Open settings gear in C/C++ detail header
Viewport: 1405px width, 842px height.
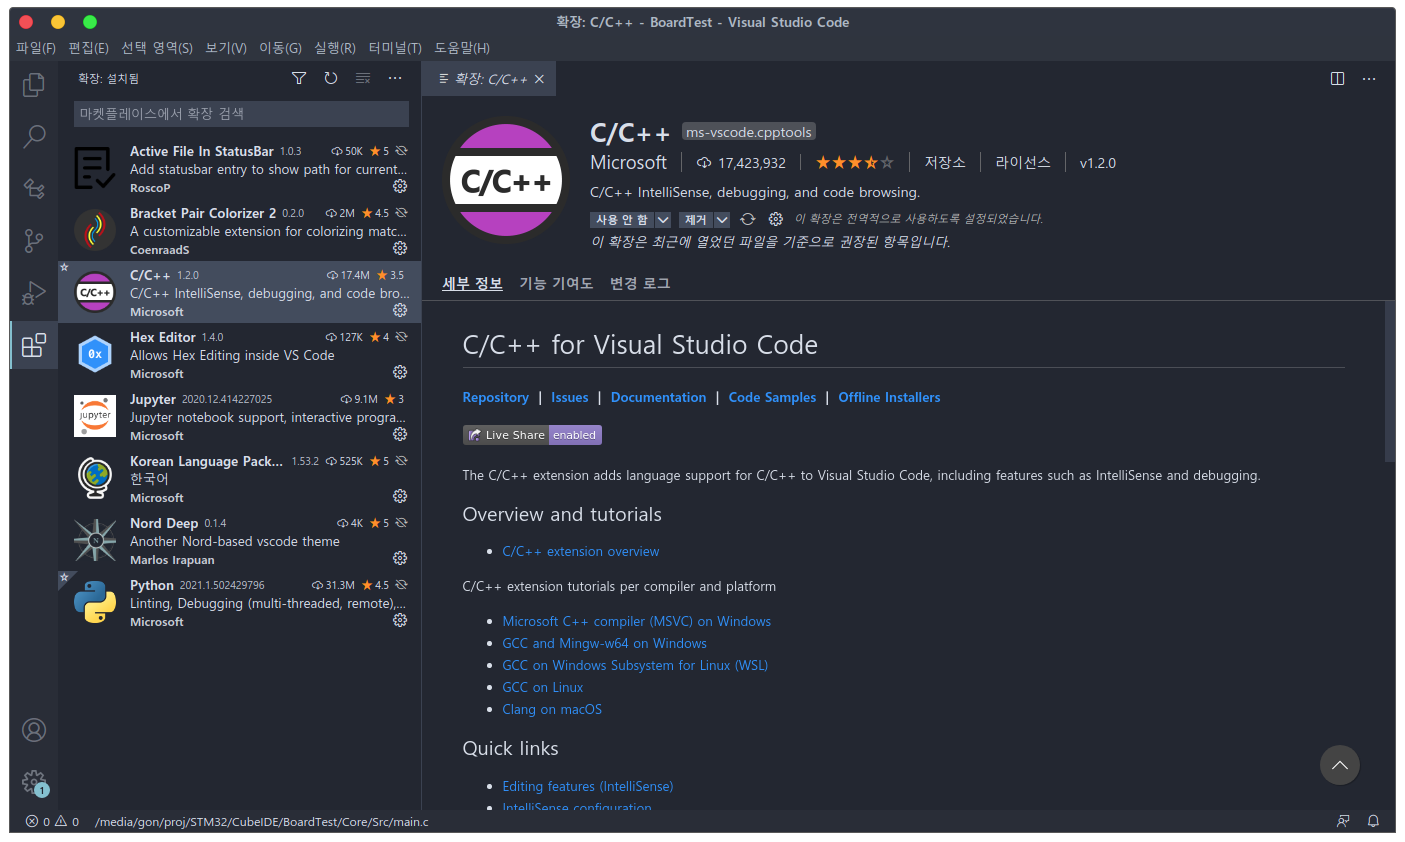click(775, 219)
